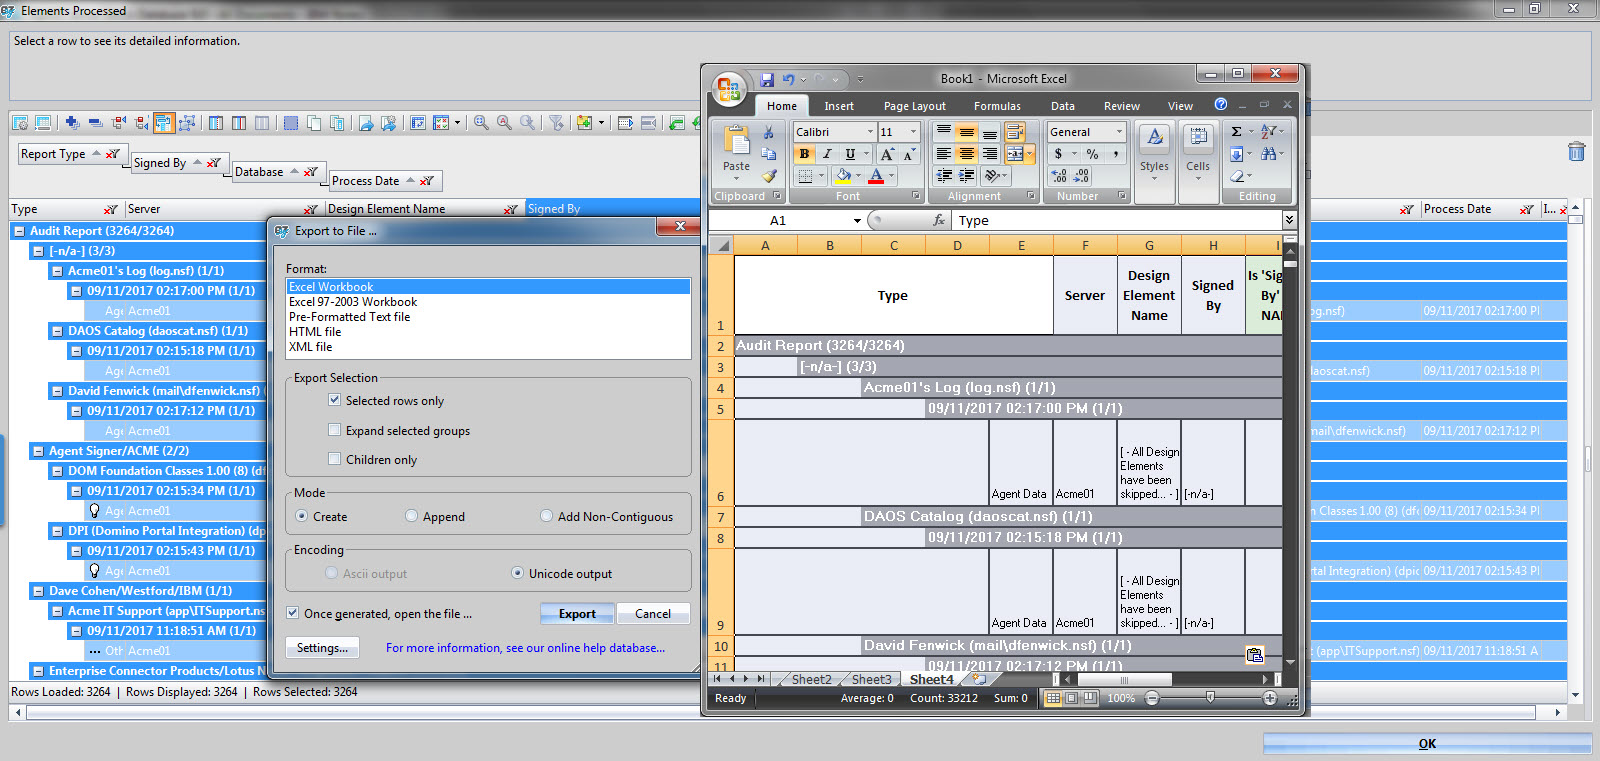Click the blue minus collapse-all icon in Elements Processed toolbar

click(x=95, y=123)
